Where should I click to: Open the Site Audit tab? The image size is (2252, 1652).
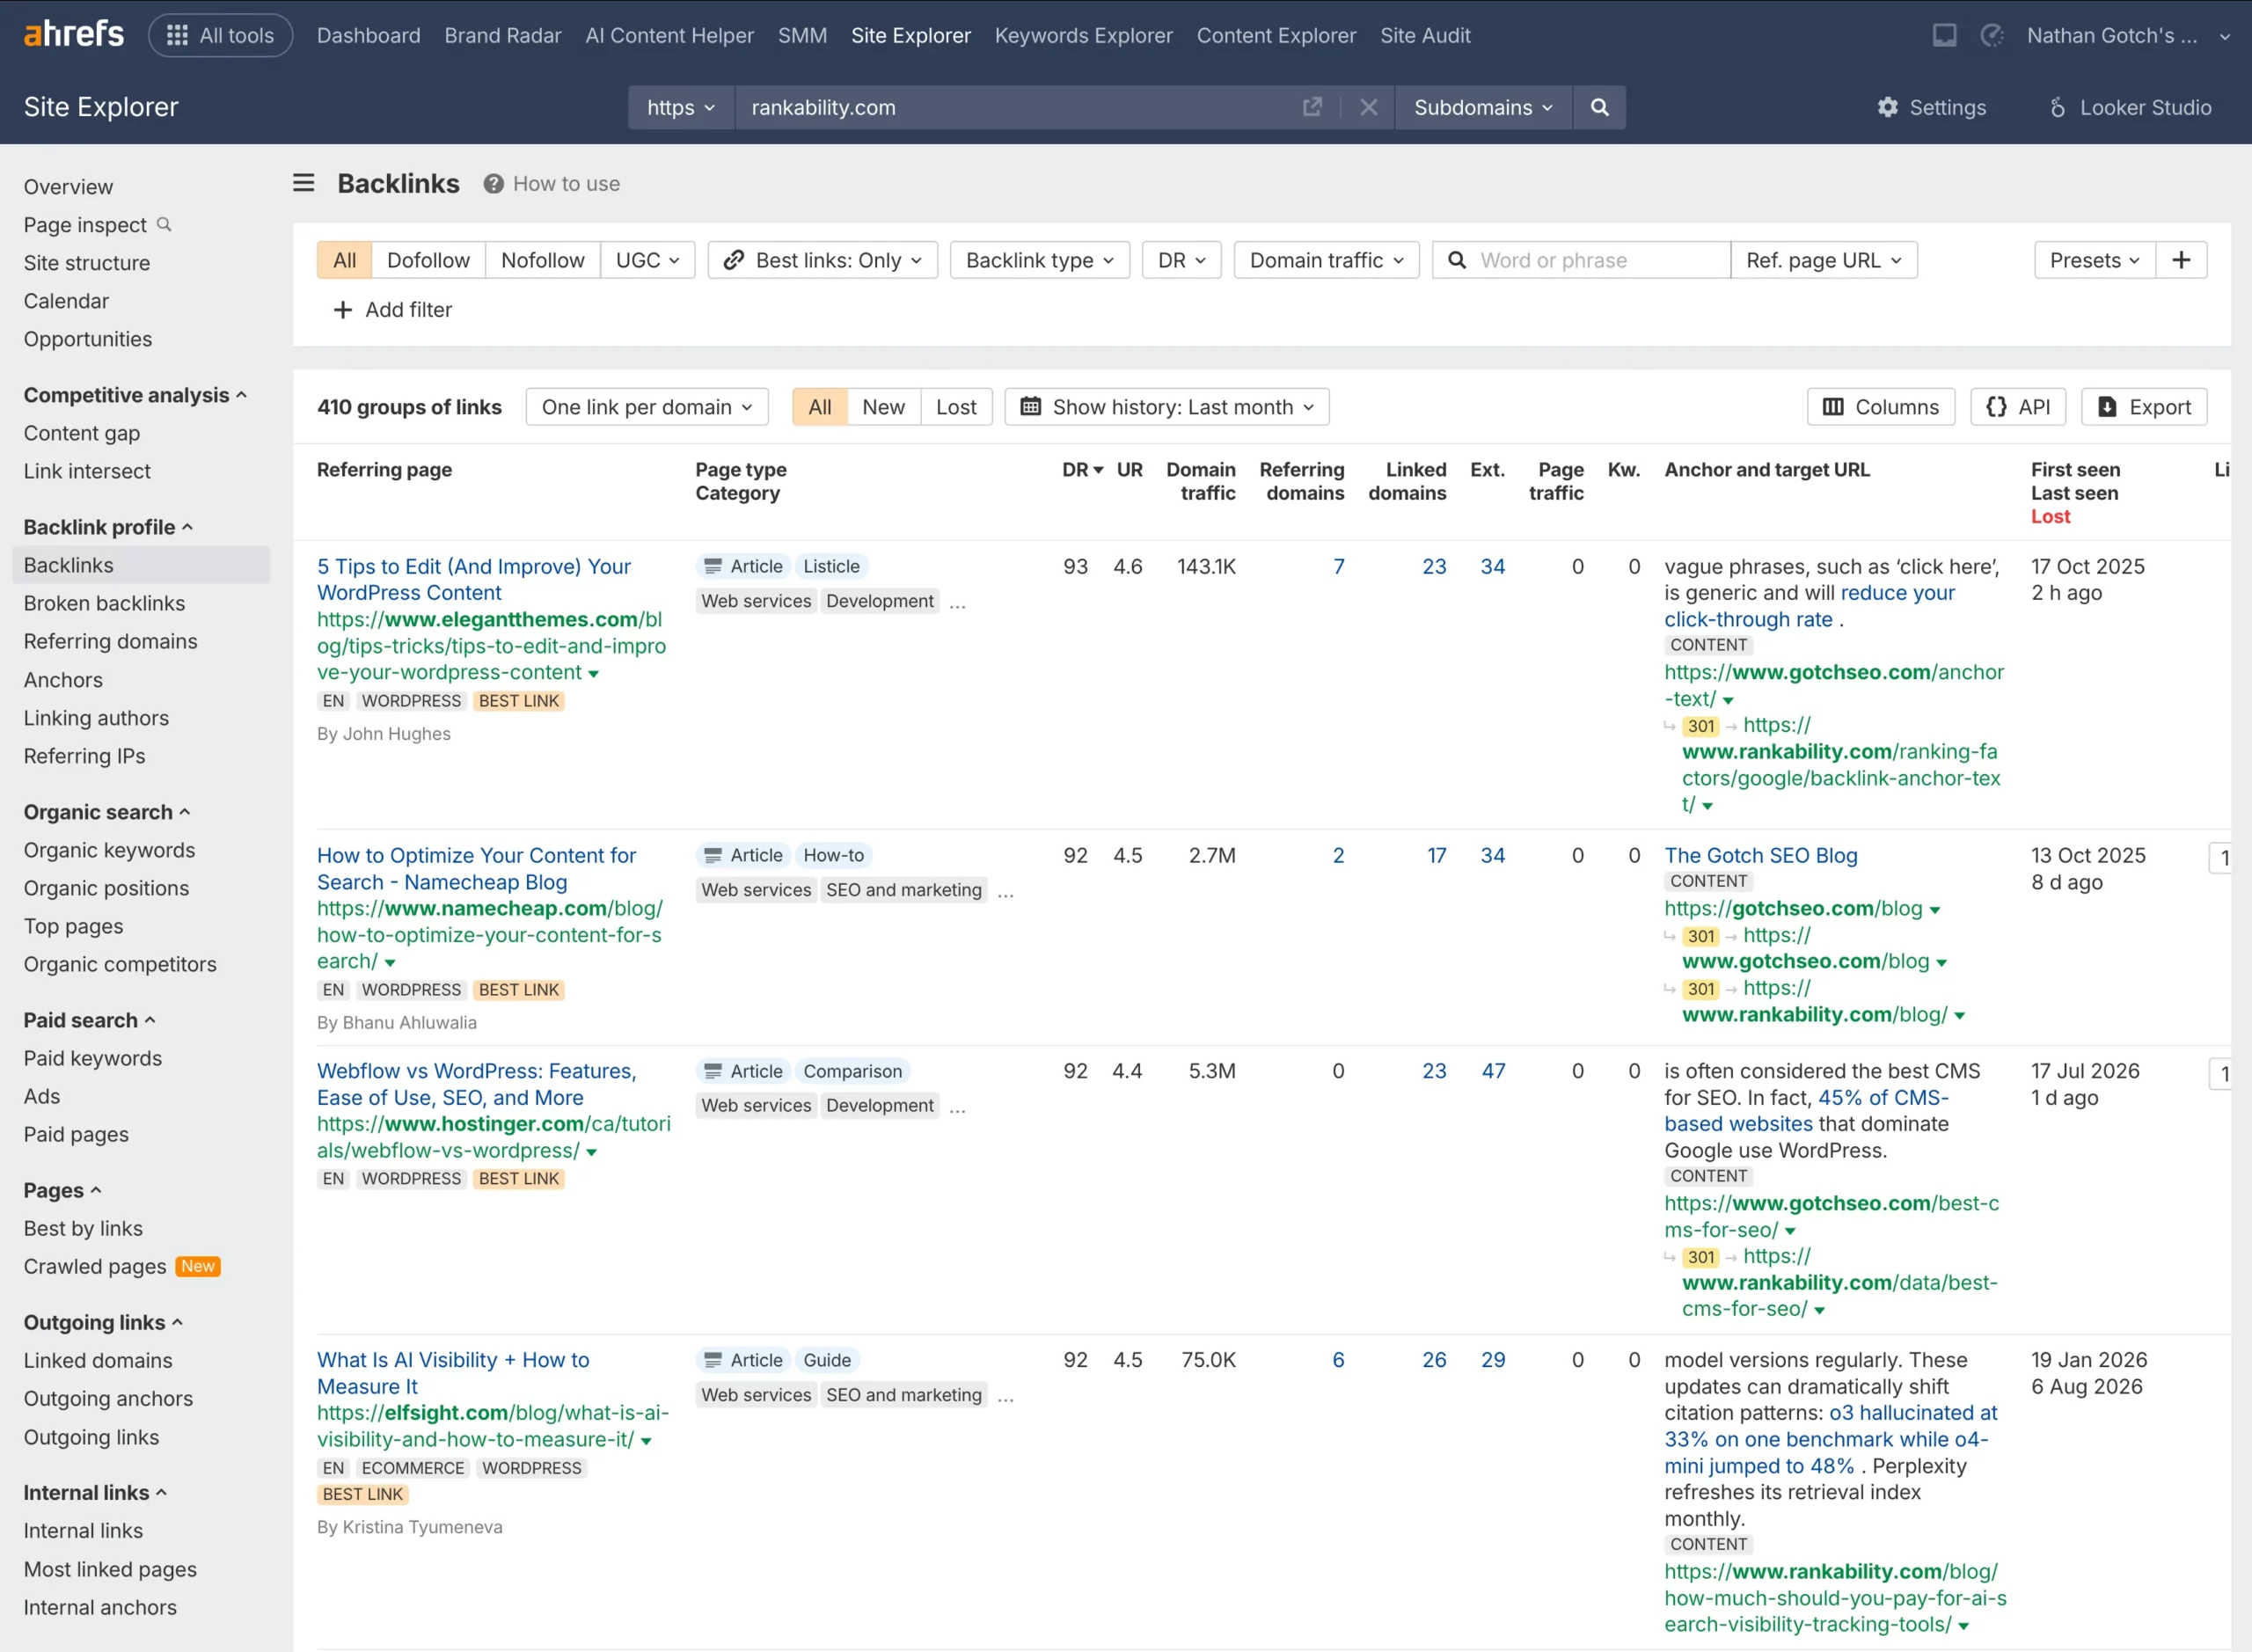point(1425,35)
